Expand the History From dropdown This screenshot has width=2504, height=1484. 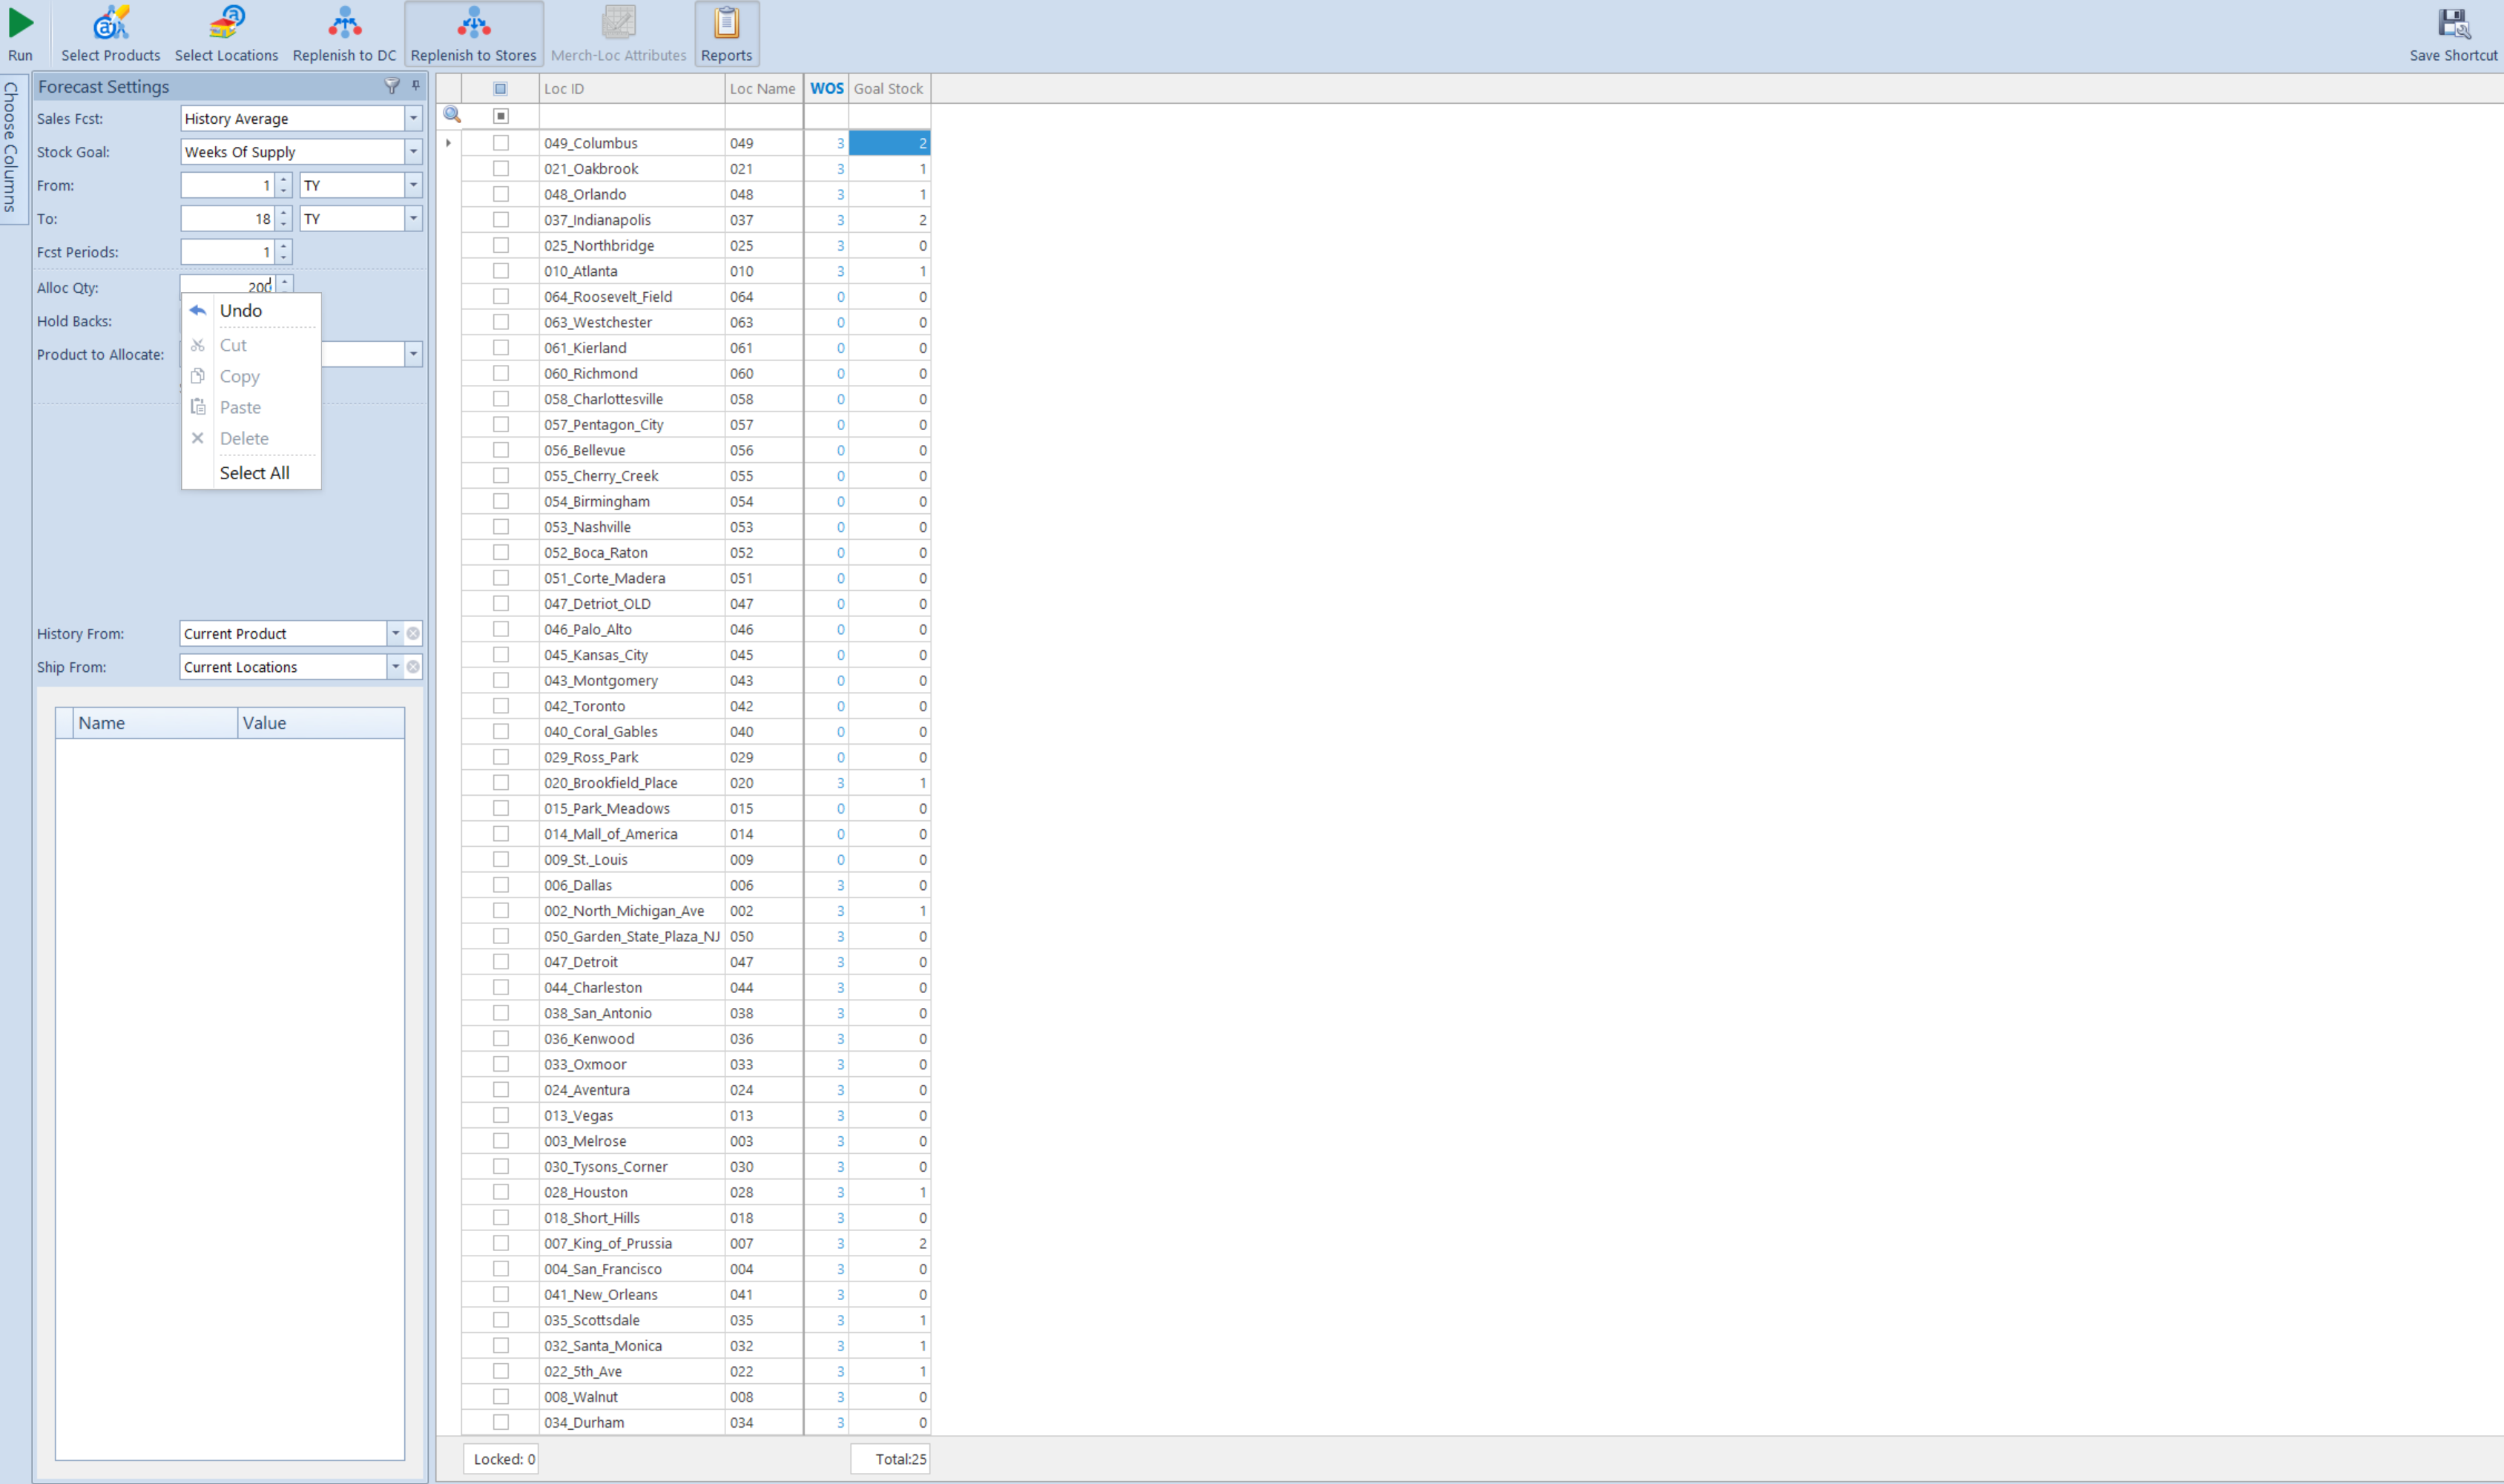tap(396, 634)
